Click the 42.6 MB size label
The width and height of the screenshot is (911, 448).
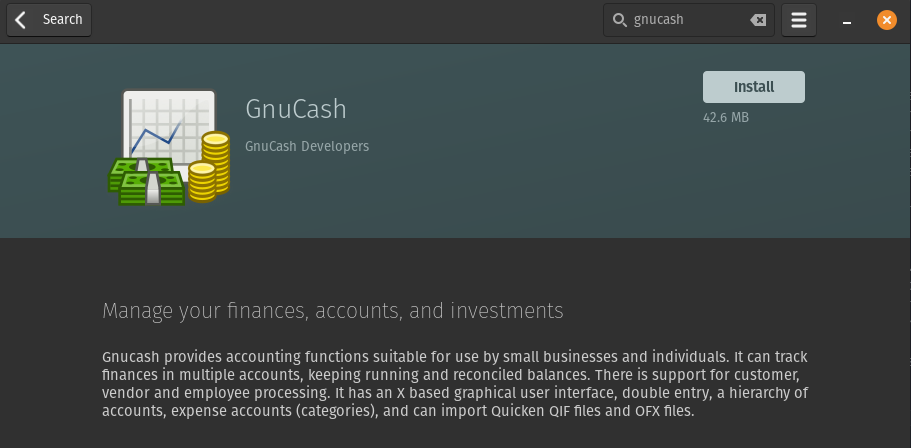pyautogui.click(x=726, y=118)
